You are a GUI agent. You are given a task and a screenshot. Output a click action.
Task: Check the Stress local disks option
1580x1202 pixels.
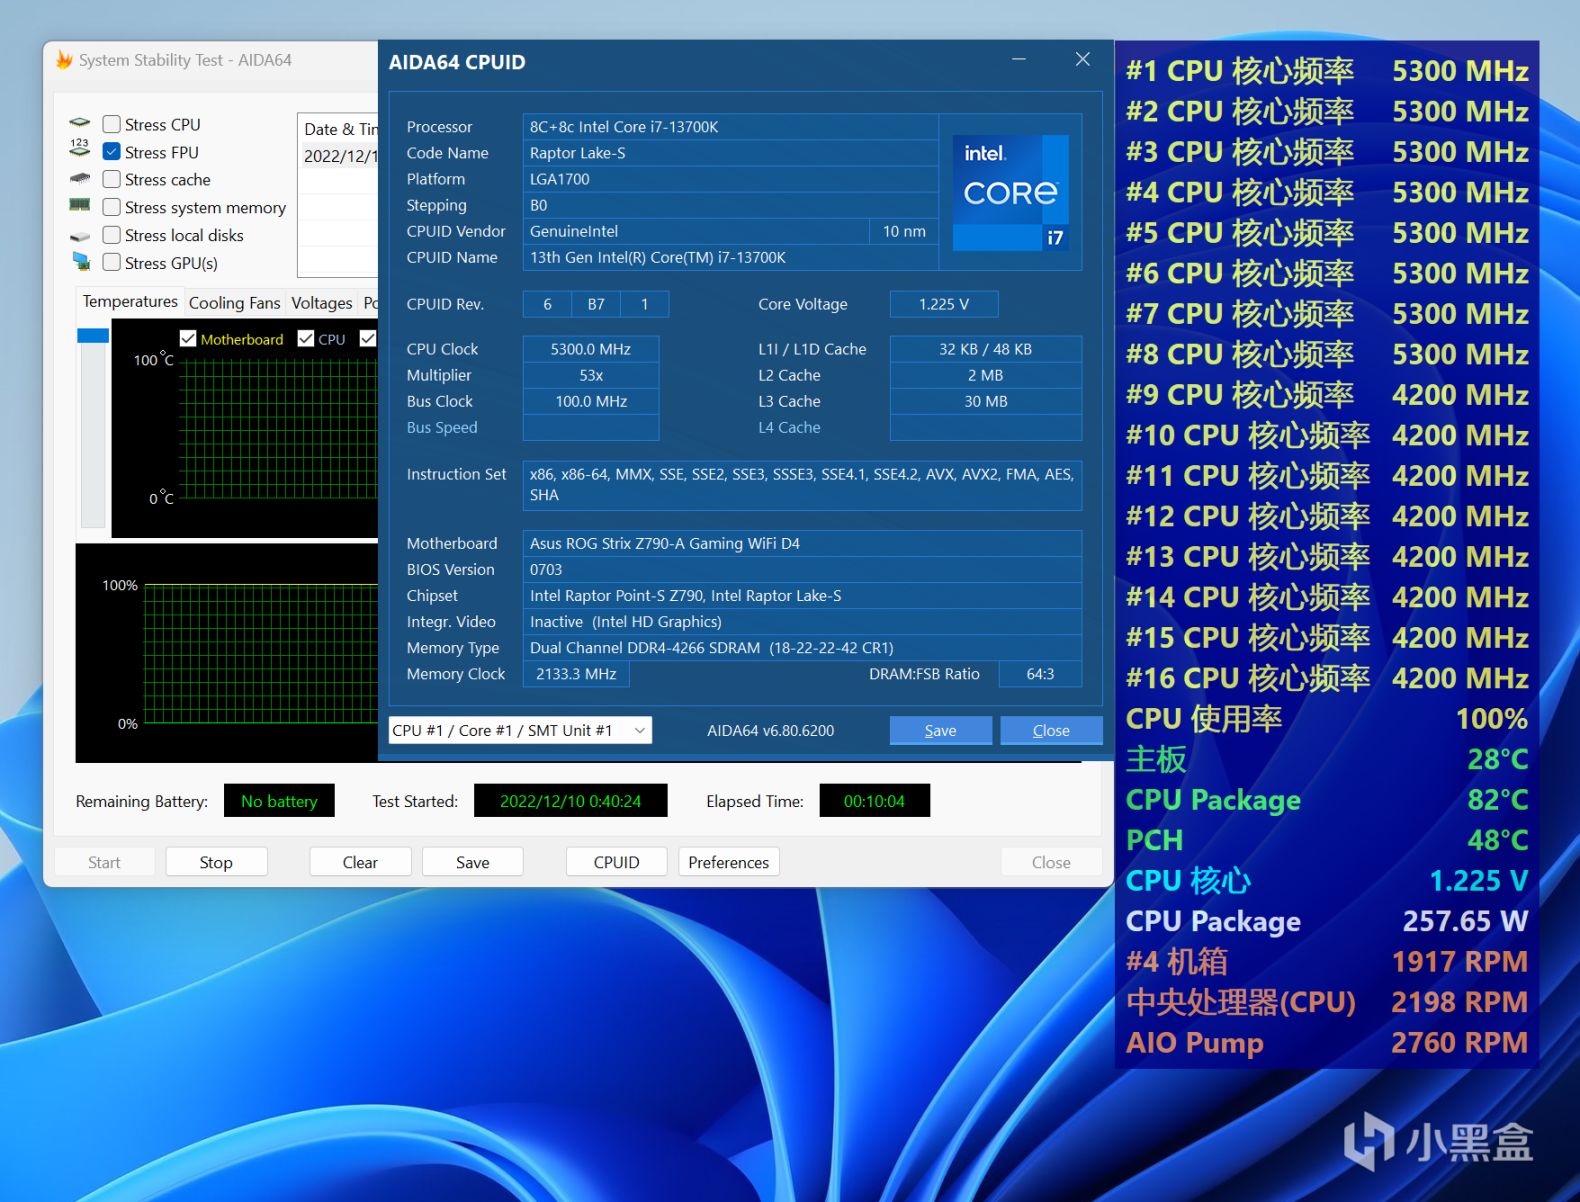tap(112, 235)
